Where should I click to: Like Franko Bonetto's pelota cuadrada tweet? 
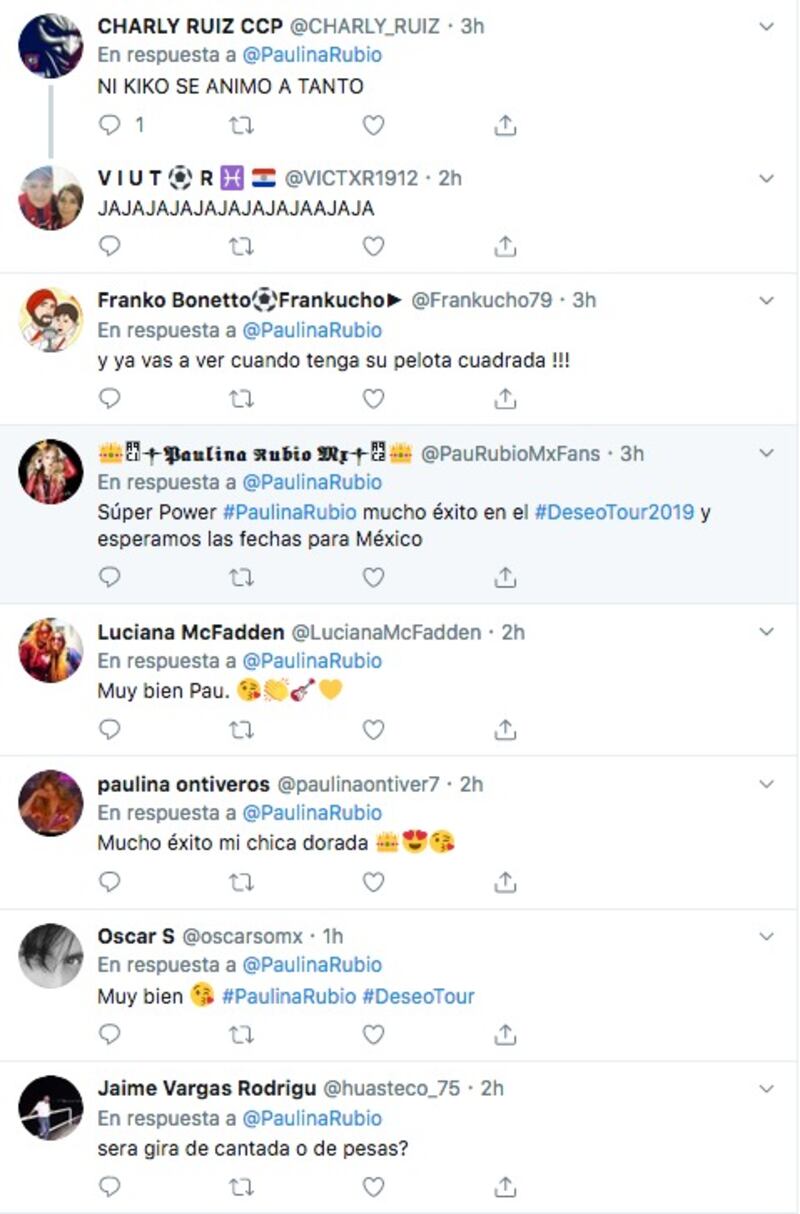point(373,398)
